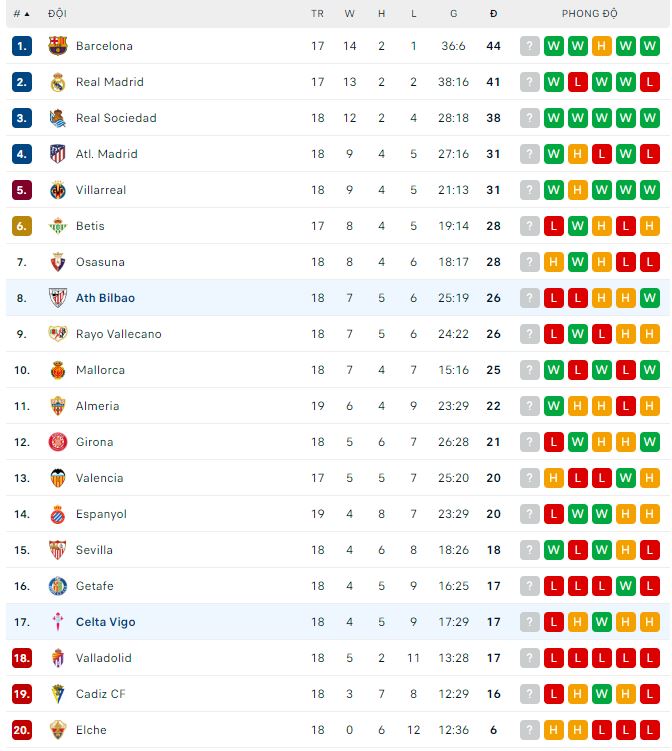Click the Barcelona club crest icon

tap(58, 46)
